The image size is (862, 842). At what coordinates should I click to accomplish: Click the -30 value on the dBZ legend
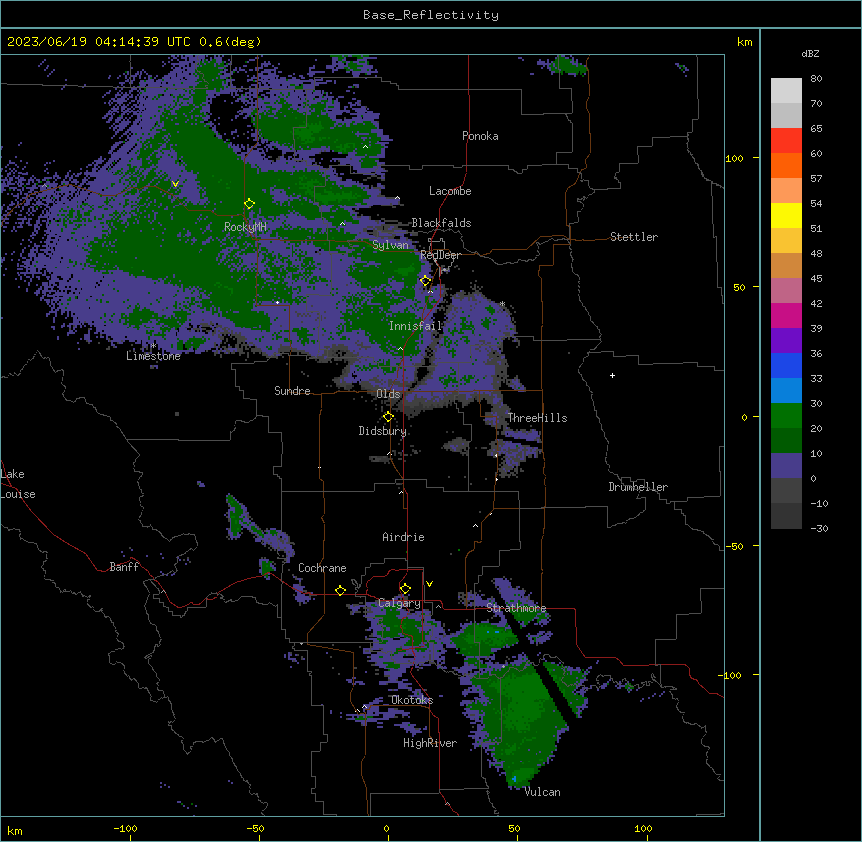click(x=819, y=528)
